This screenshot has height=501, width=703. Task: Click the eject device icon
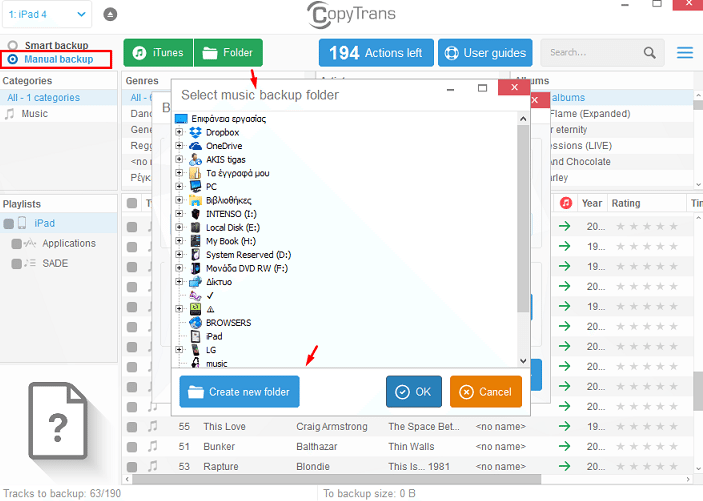point(110,14)
